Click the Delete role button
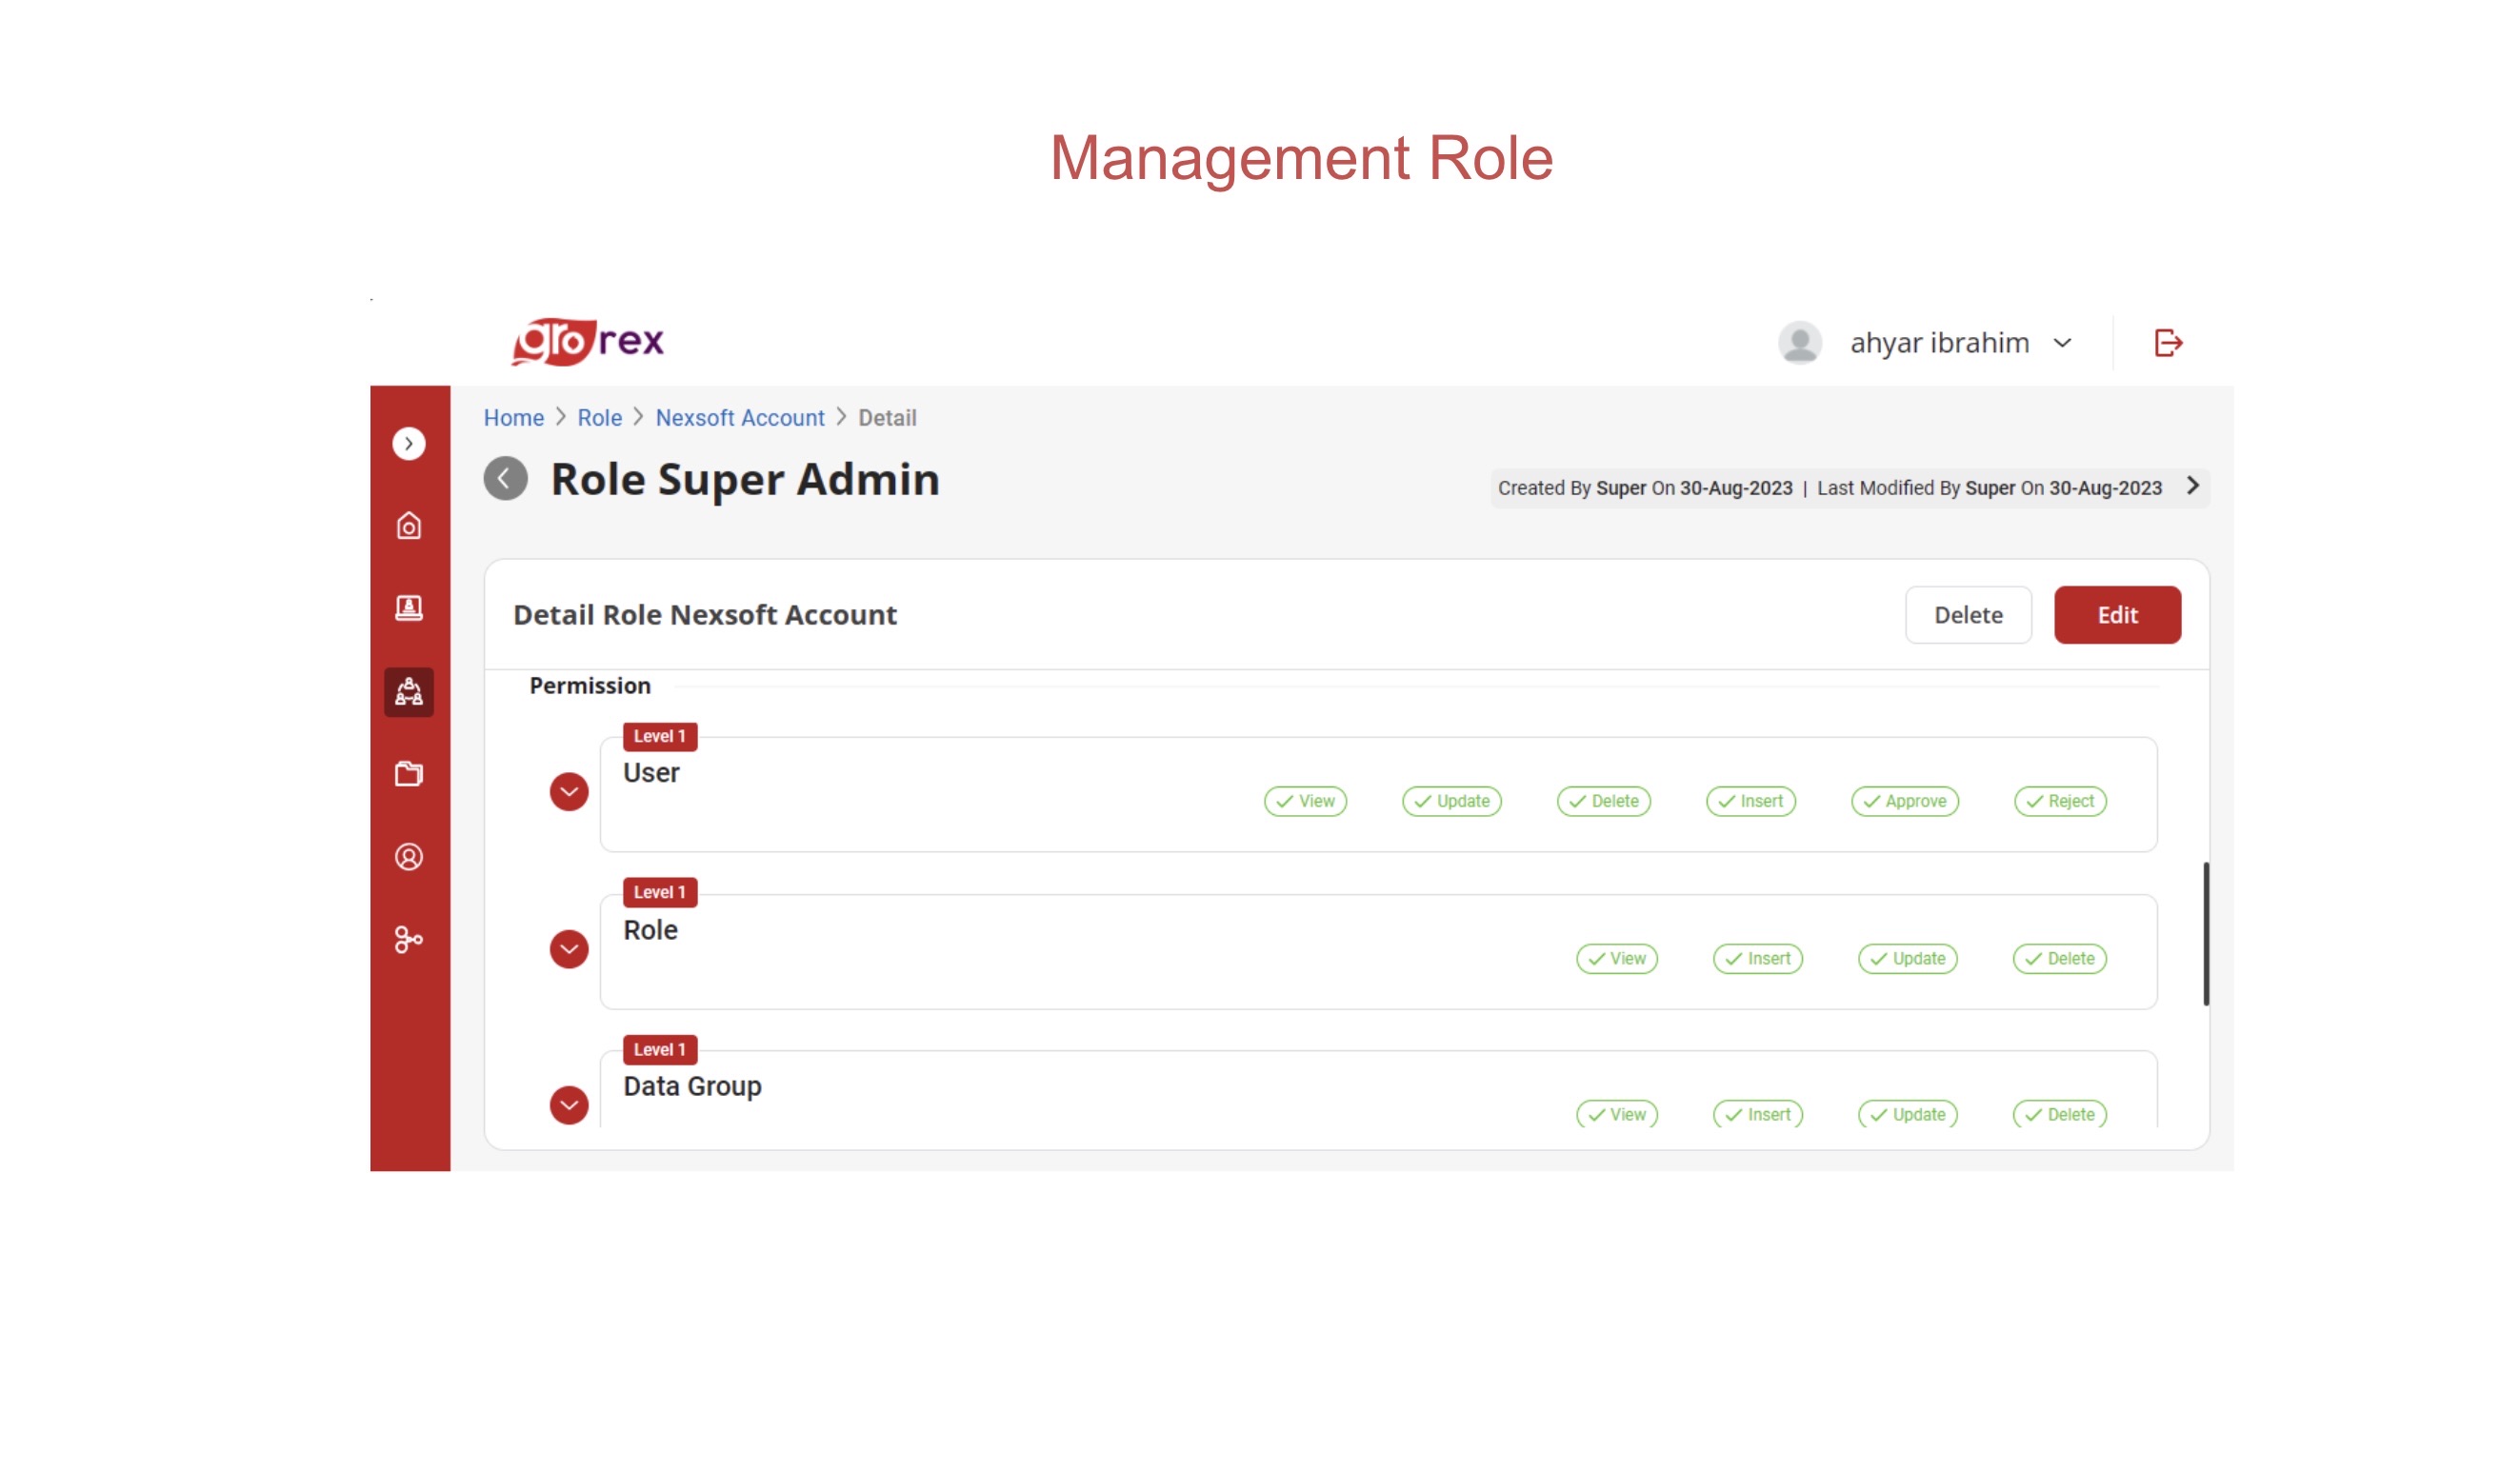This screenshot has height=1472, width=2520. 1967,615
